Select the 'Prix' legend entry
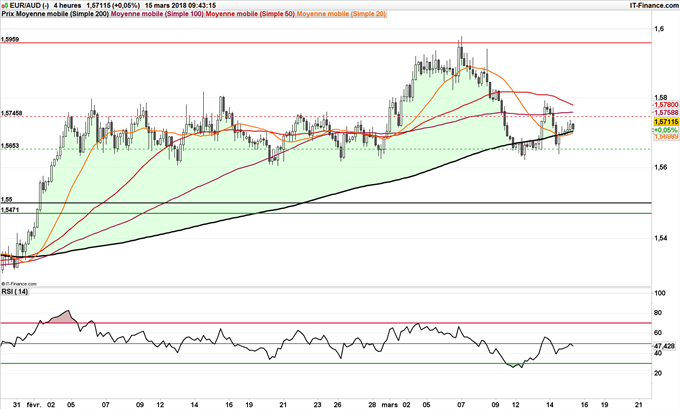The height and width of the screenshot is (409, 680). (x=7, y=14)
